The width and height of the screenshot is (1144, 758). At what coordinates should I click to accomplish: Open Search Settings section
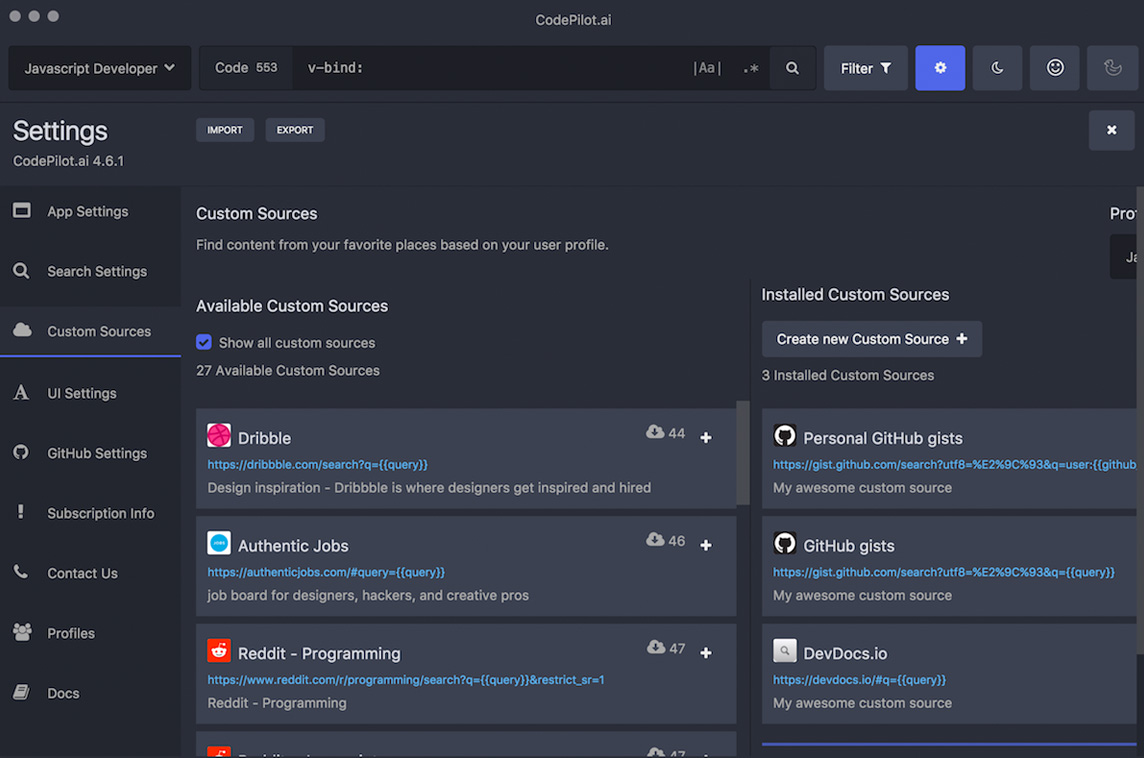(90, 271)
